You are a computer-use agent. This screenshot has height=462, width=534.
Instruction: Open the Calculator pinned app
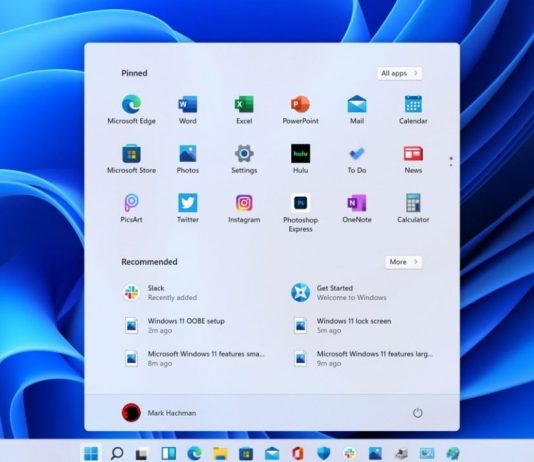click(x=413, y=208)
